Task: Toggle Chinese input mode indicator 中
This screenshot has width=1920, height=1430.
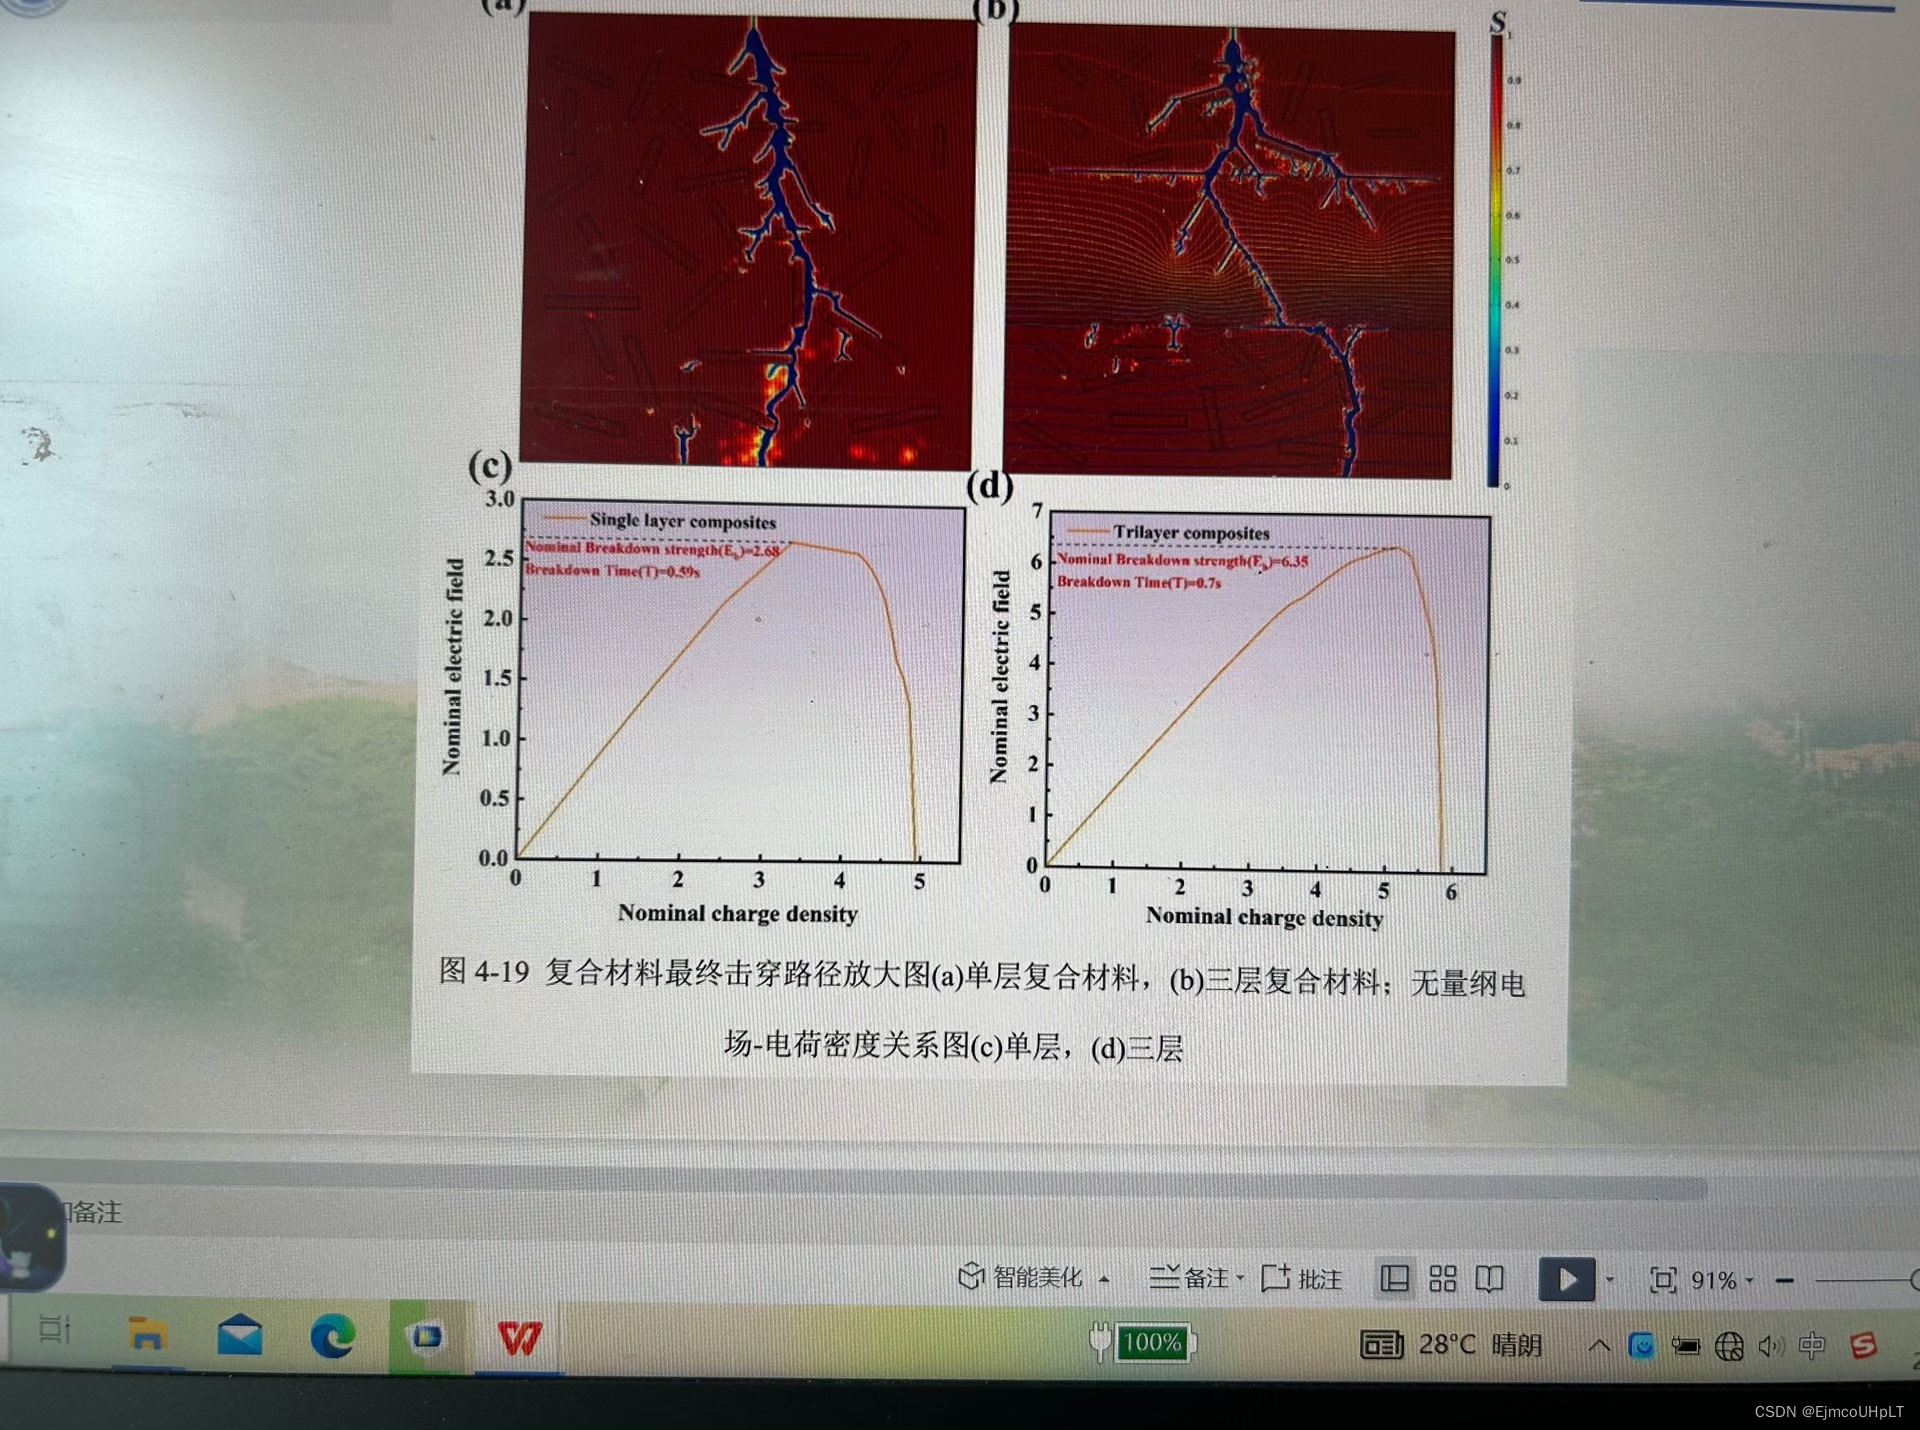Action: tap(1811, 1346)
